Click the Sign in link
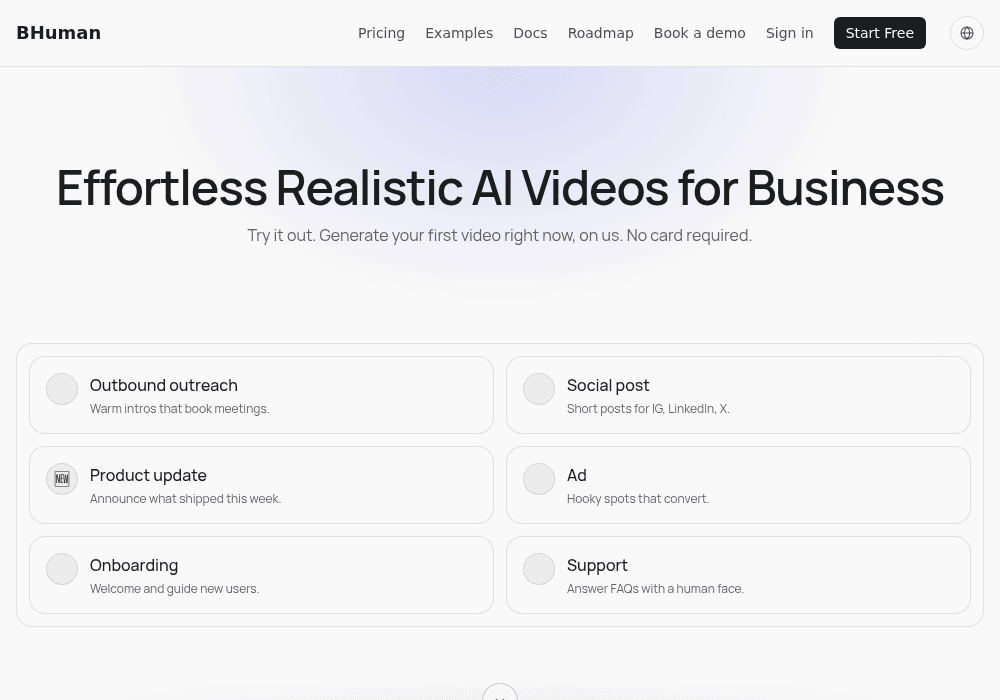The image size is (1000, 700). tap(790, 33)
